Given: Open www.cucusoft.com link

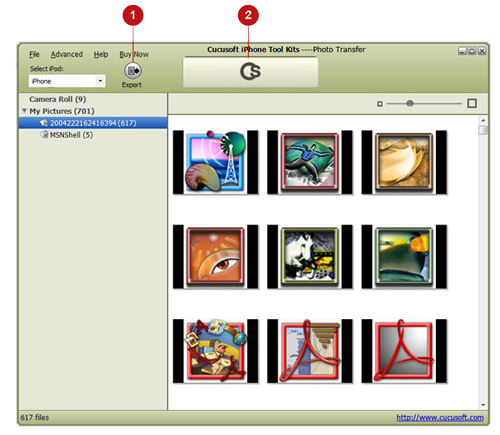Looking at the screenshot, I should point(440,417).
